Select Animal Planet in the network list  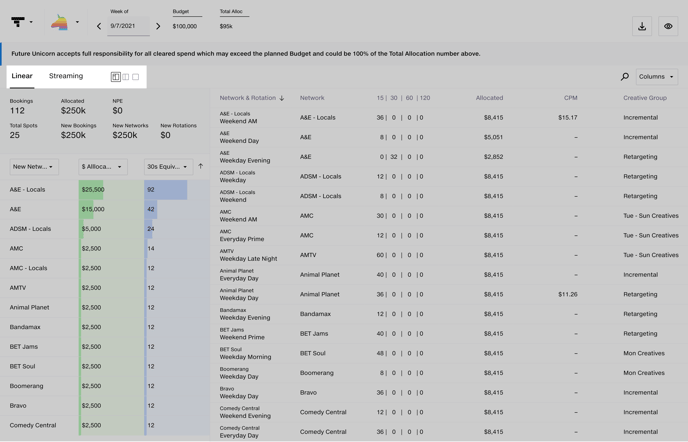pos(29,307)
